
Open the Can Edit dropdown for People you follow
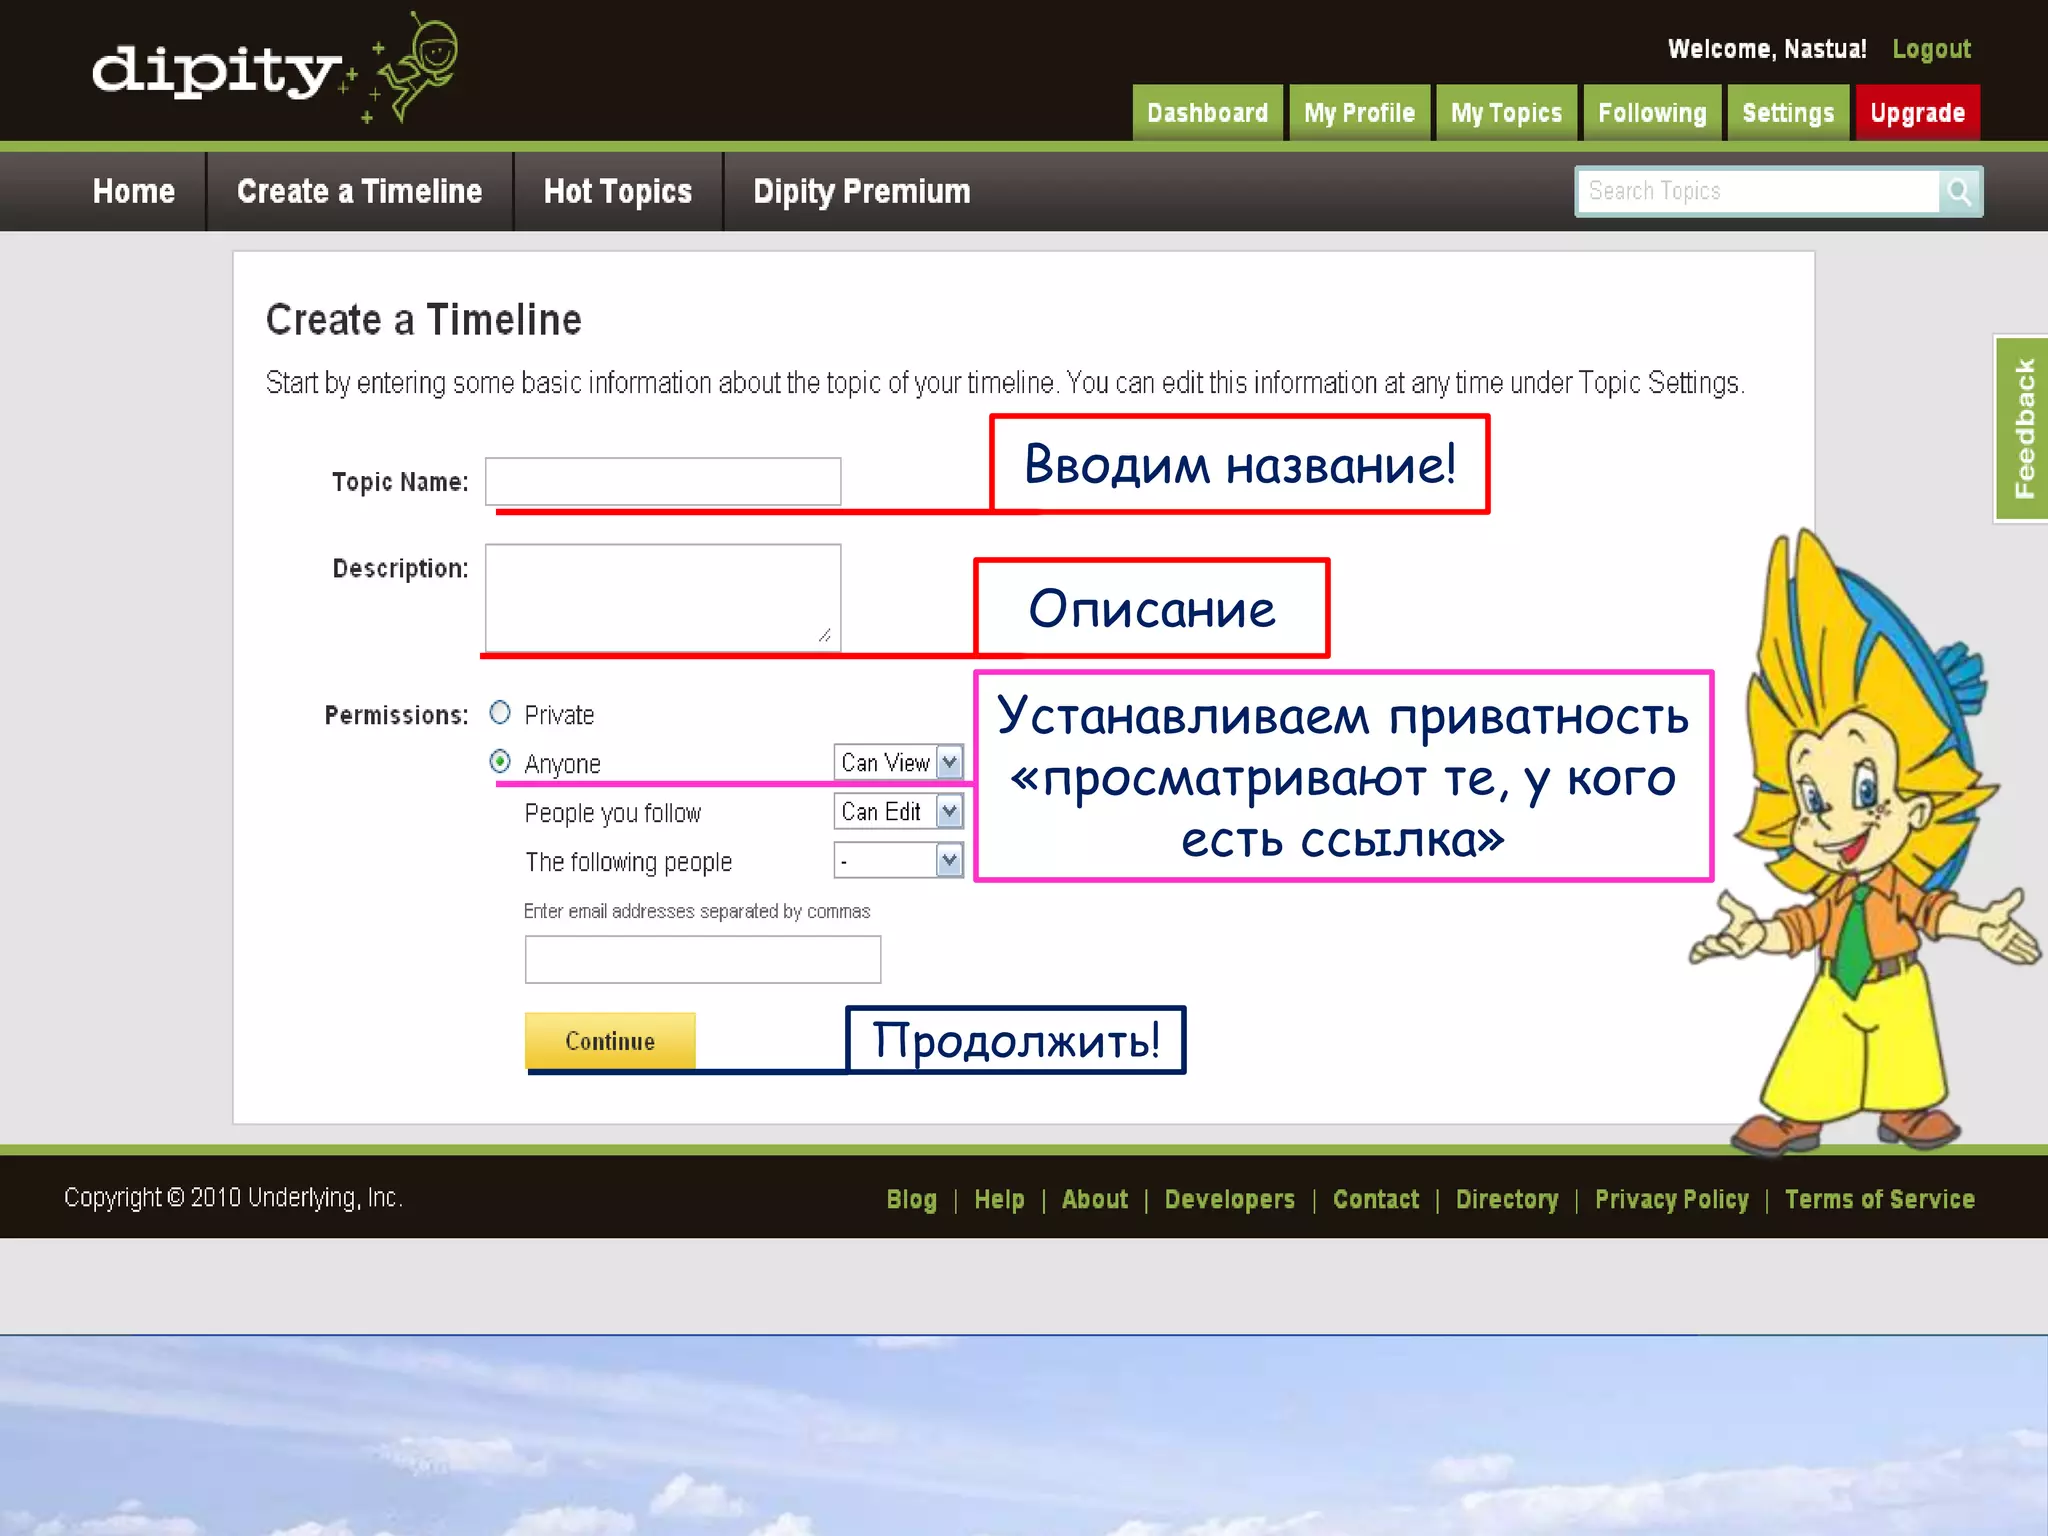point(898,811)
